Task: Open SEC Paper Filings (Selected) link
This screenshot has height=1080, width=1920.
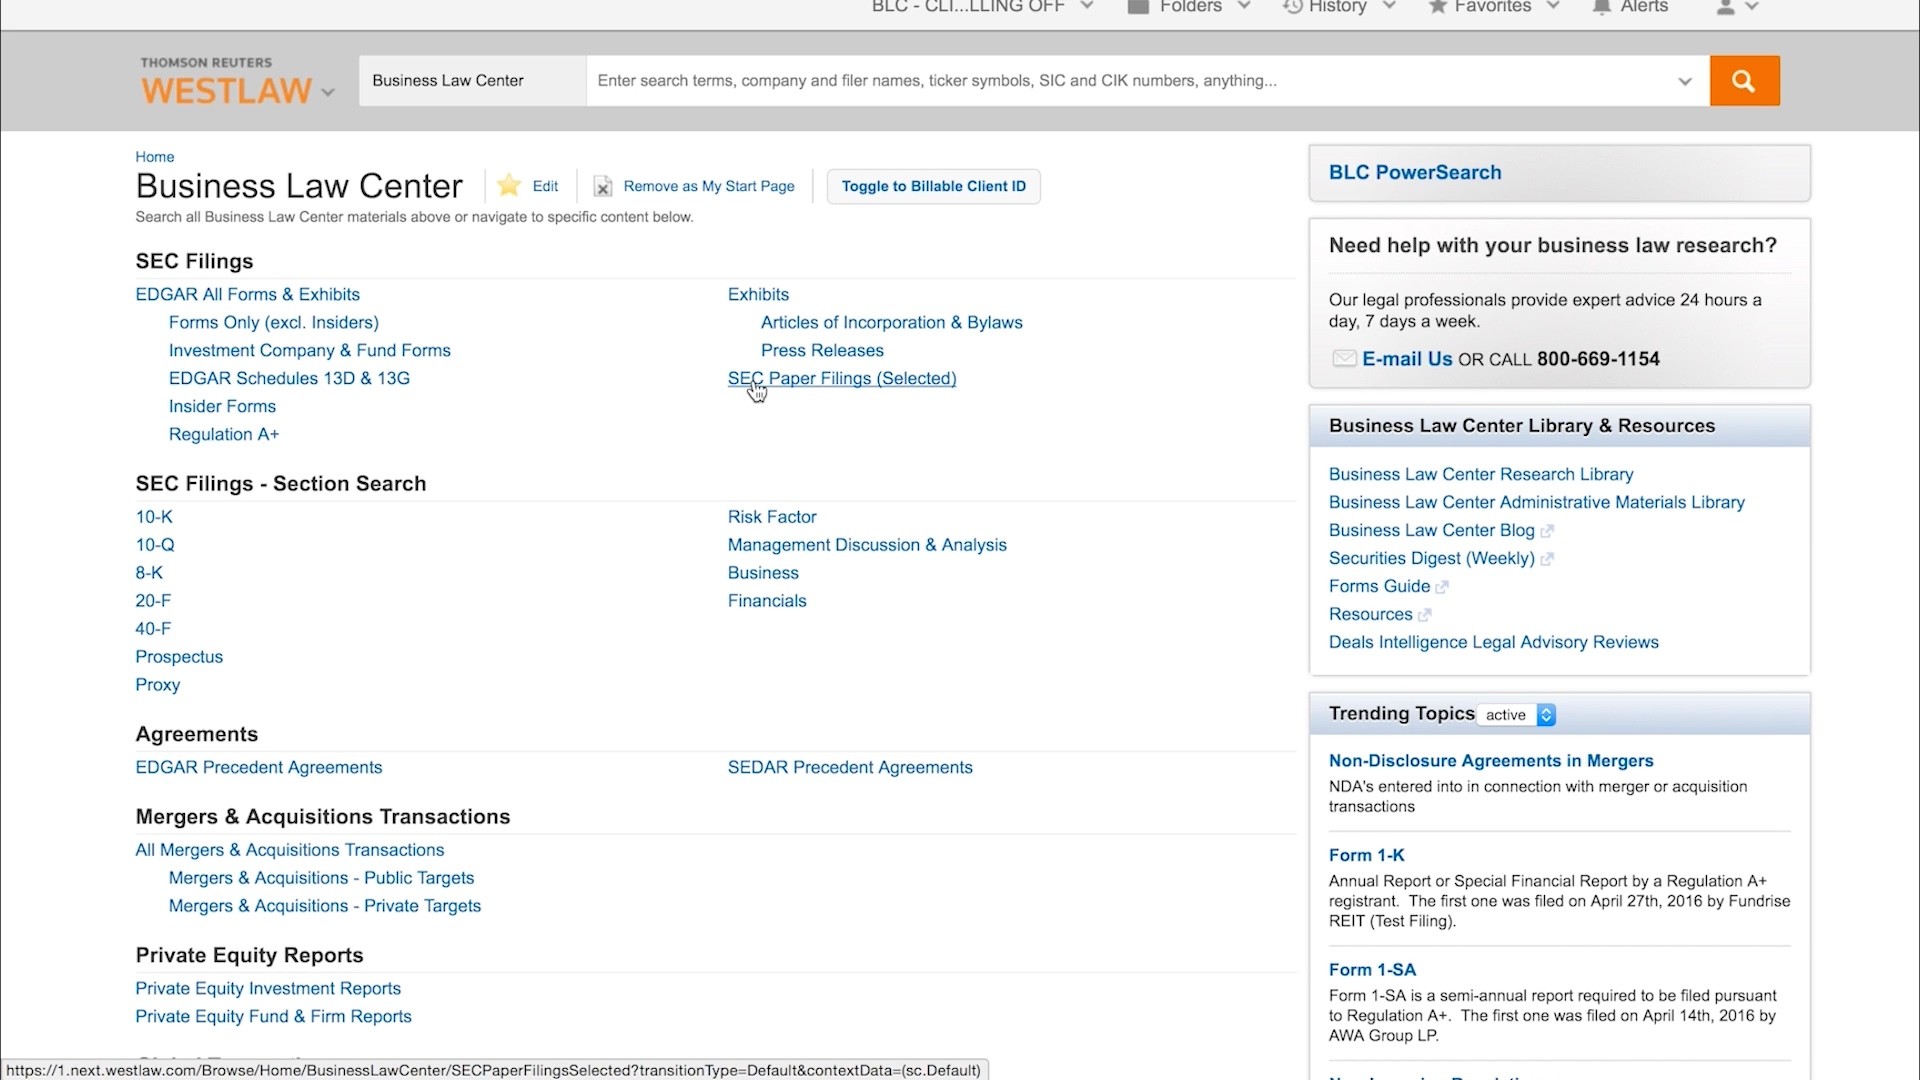Action: [842, 378]
